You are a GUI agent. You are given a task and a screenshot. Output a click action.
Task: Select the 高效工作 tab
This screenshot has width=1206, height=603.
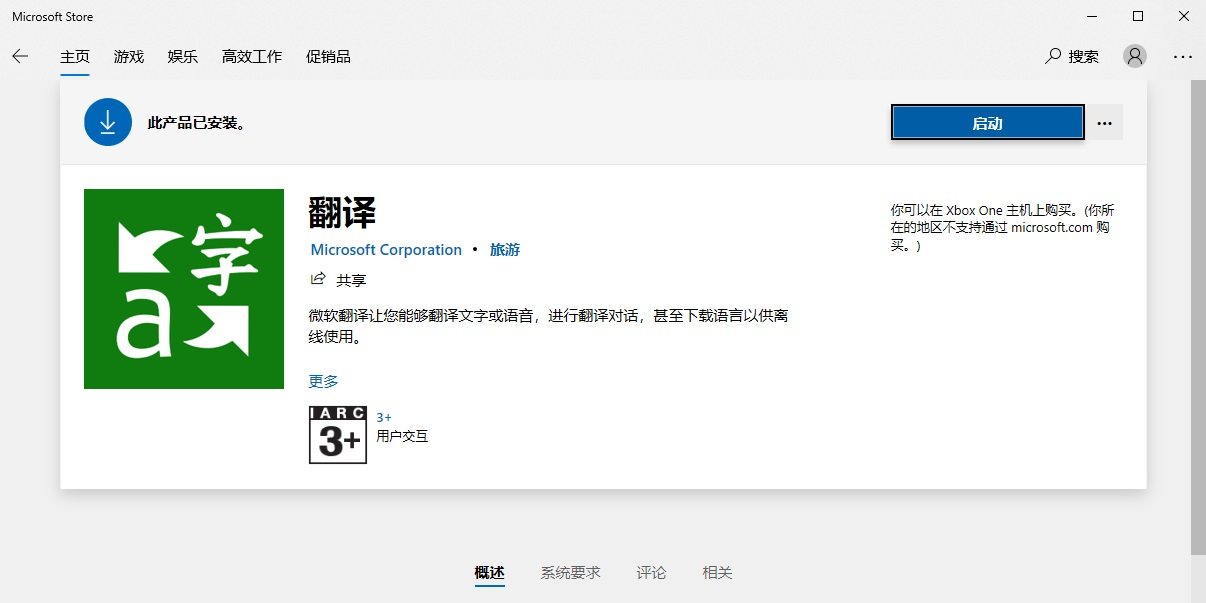click(x=252, y=56)
